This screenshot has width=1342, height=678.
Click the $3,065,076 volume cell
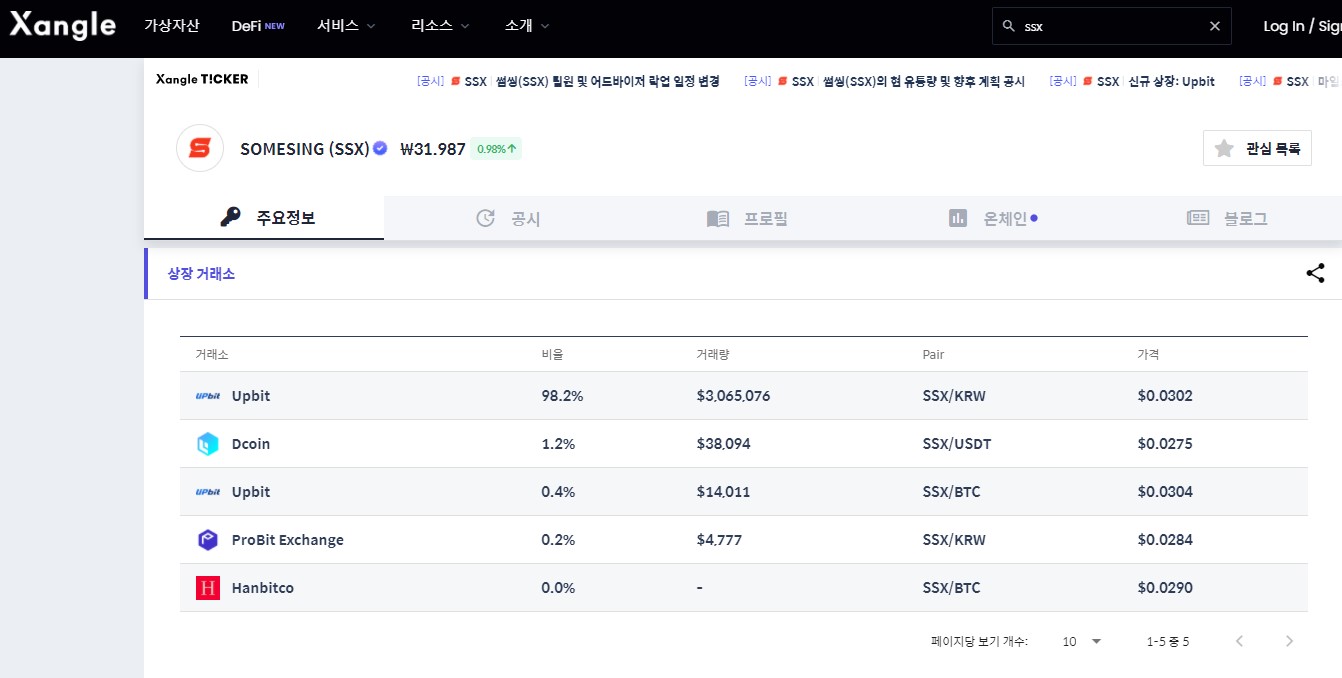733,396
